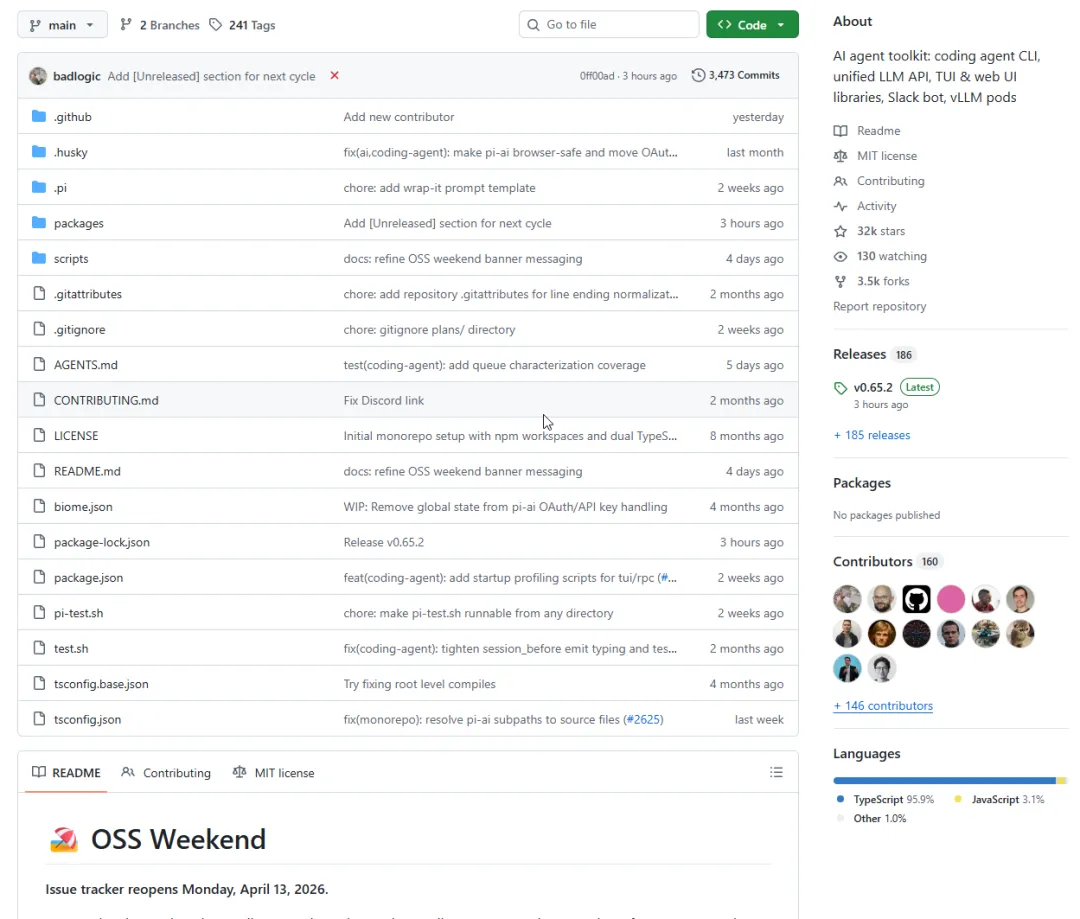
Task: Click the package.json file icon
Action: tap(39, 577)
